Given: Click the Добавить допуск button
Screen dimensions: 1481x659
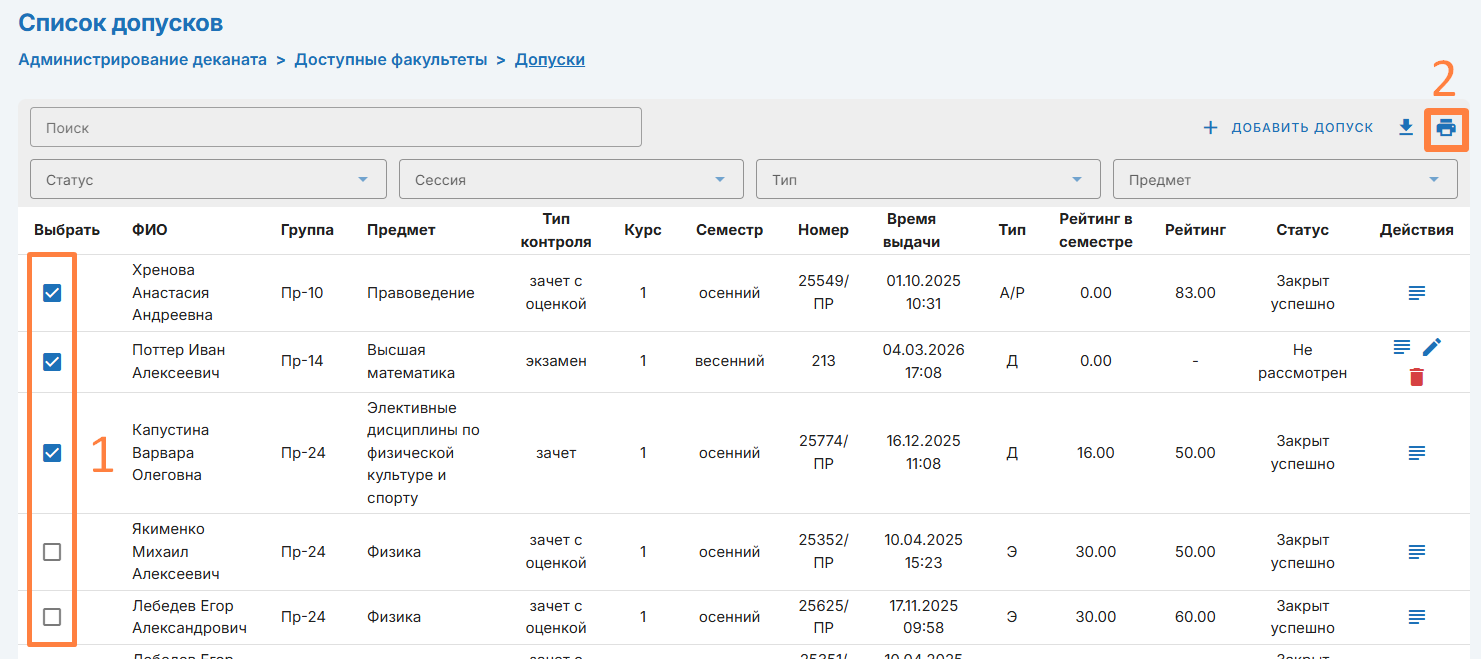Looking at the screenshot, I should [1288, 128].
